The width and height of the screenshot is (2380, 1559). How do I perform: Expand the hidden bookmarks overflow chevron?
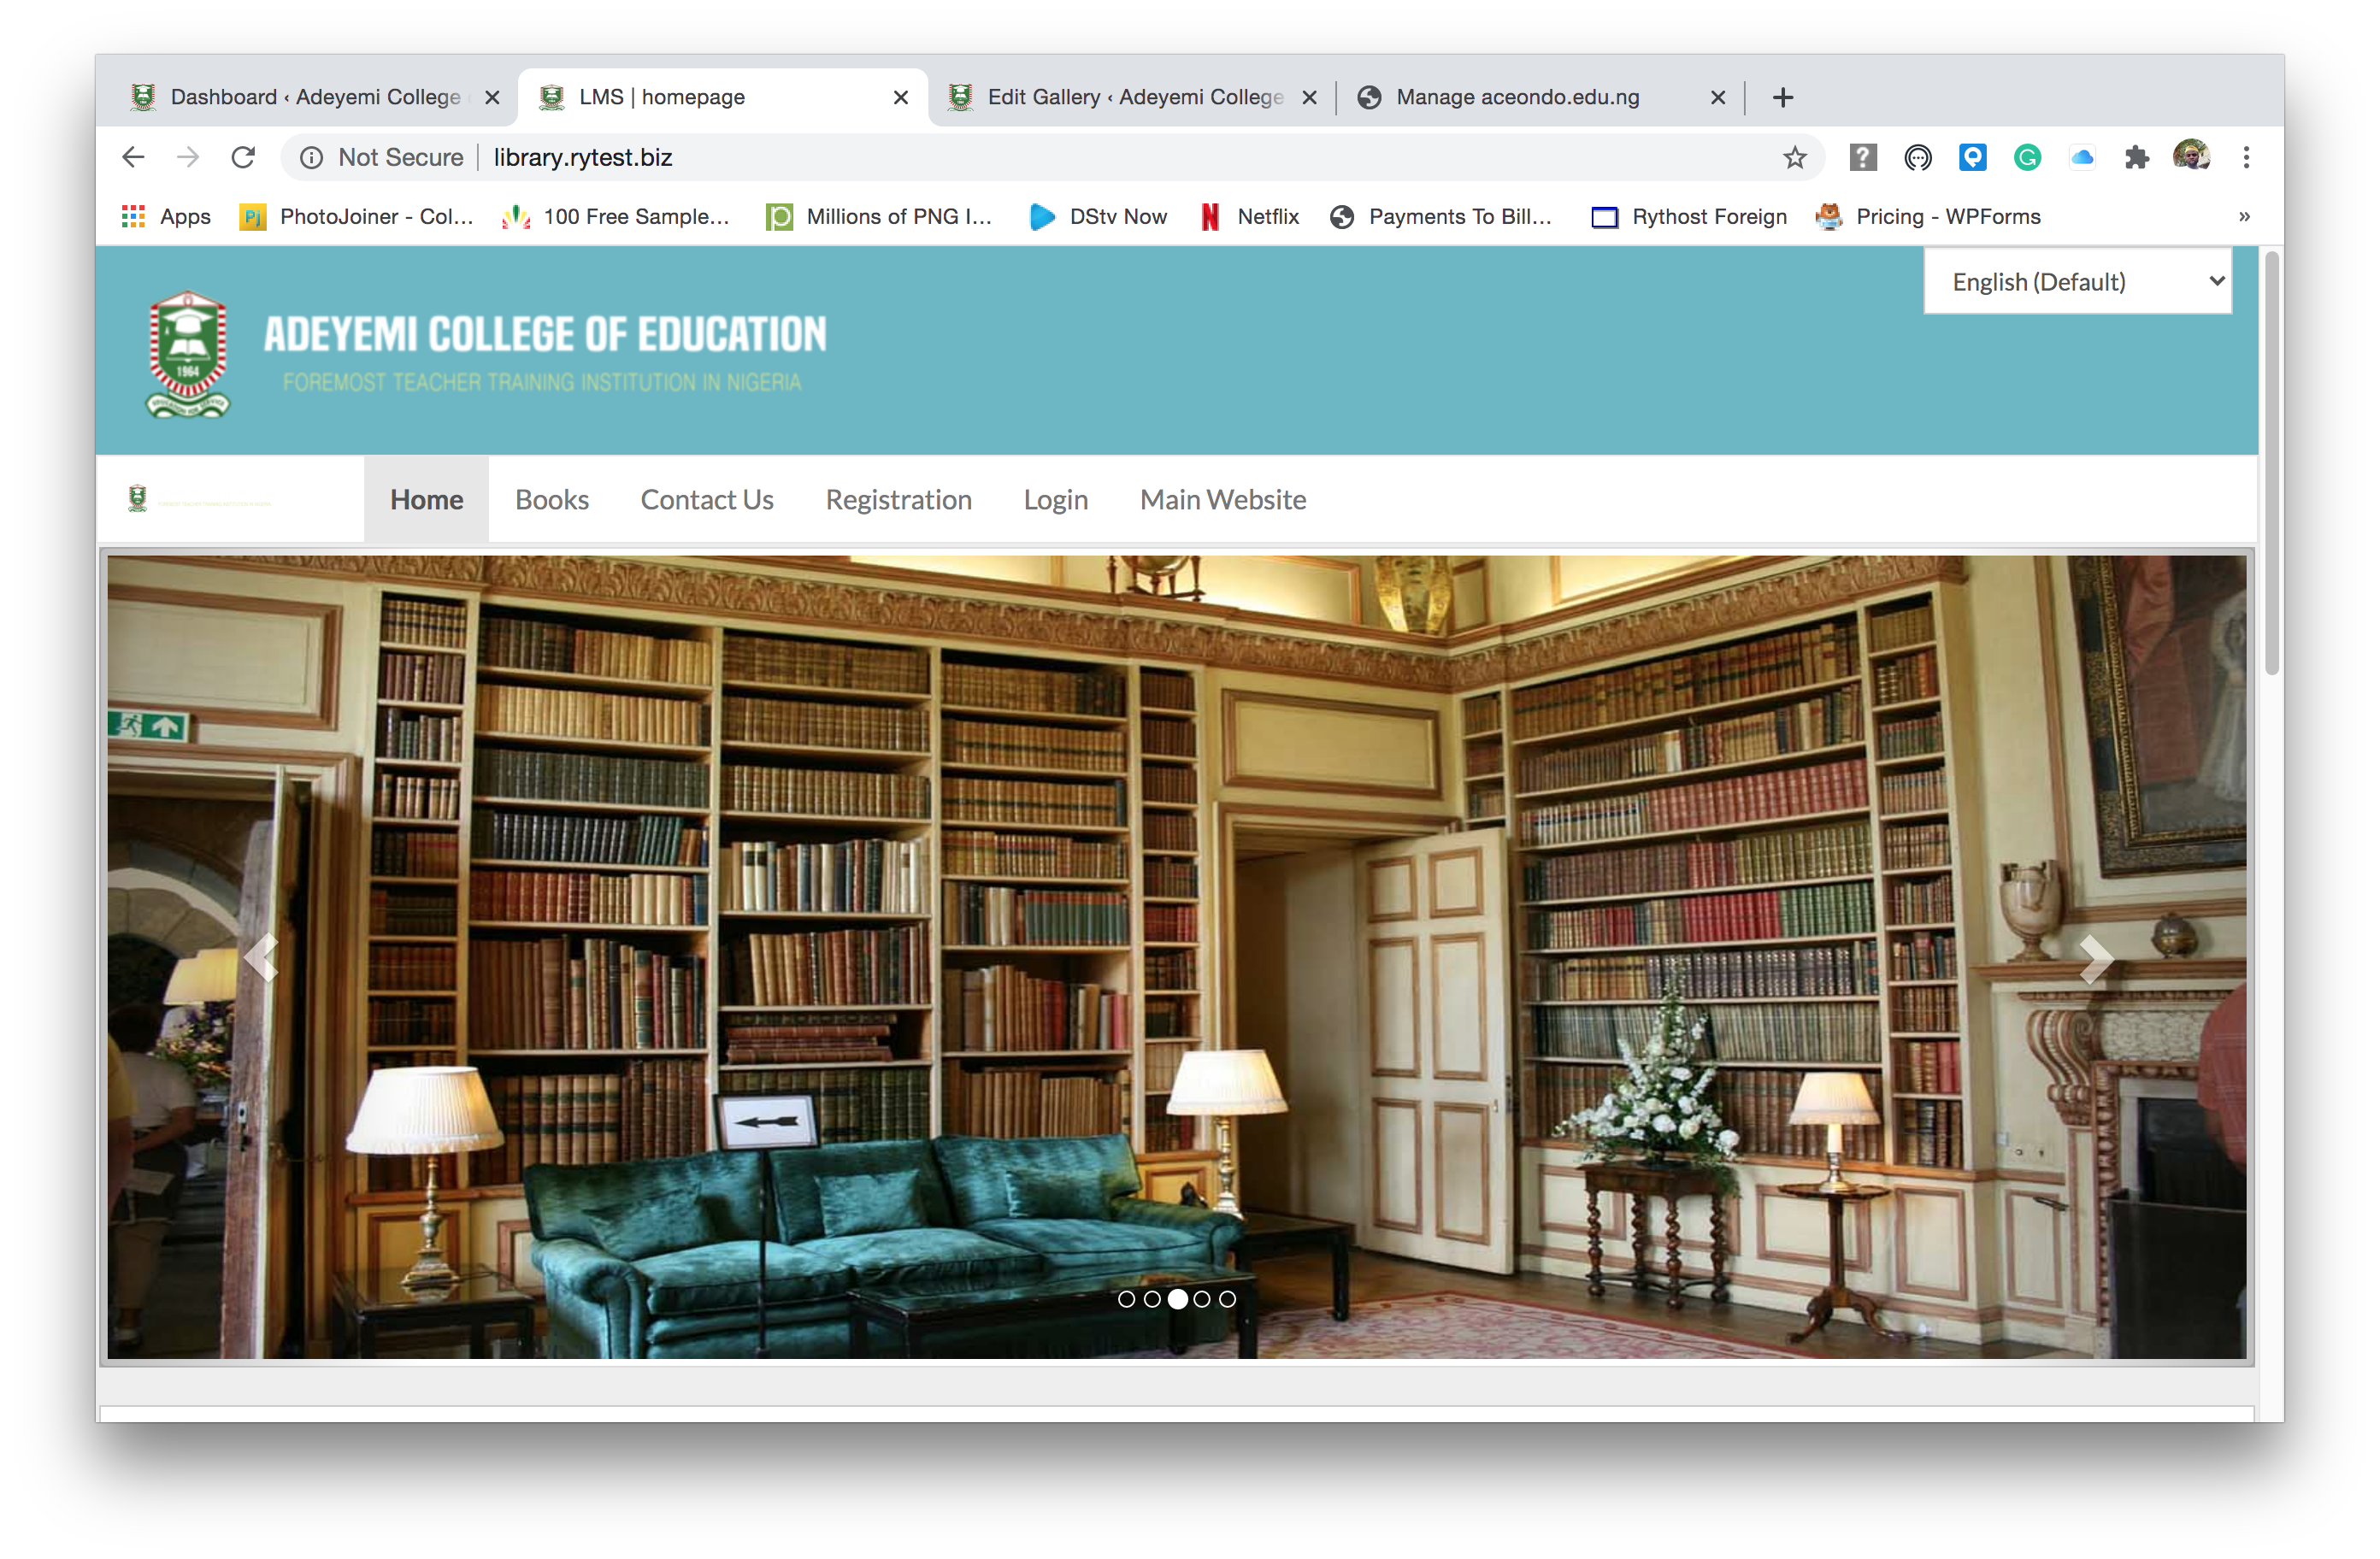click(x=2244, y=216)
